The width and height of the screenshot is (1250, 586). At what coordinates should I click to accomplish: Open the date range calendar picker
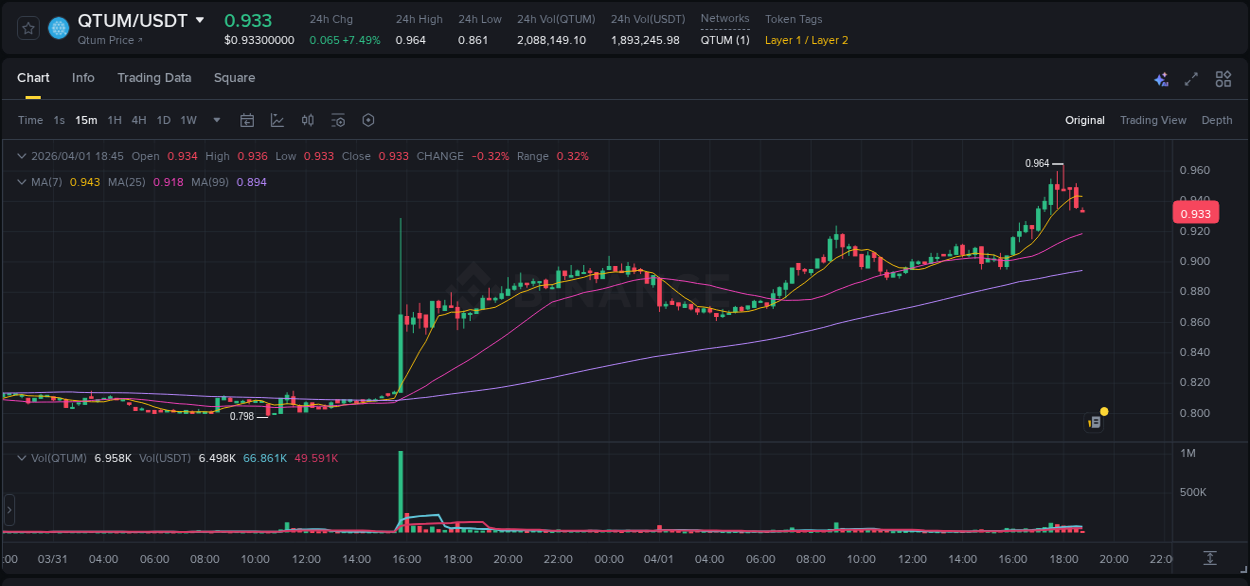tap(247, 120)
